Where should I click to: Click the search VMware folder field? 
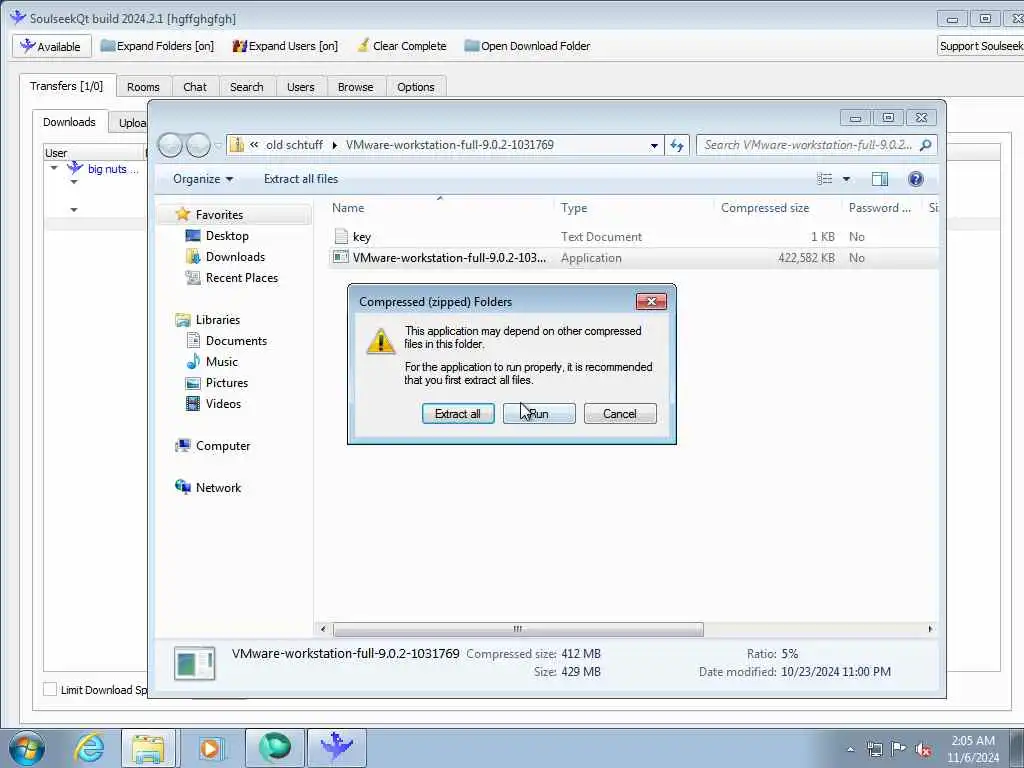tap(816, 145)
